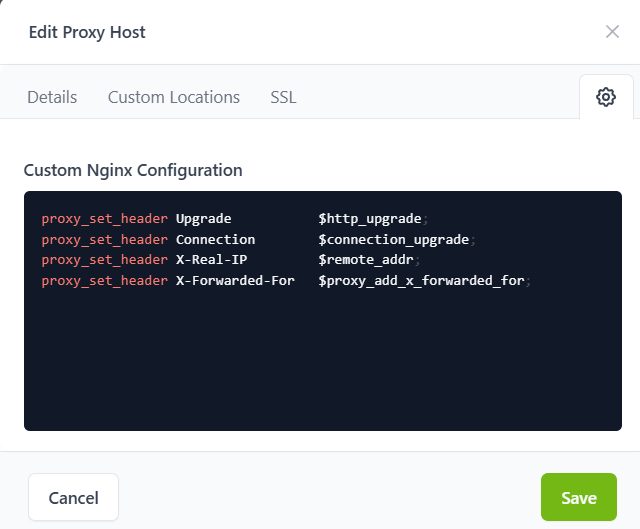Click the empty area below the Nginx code
The image size is (640, 529).
click(322, 360)
